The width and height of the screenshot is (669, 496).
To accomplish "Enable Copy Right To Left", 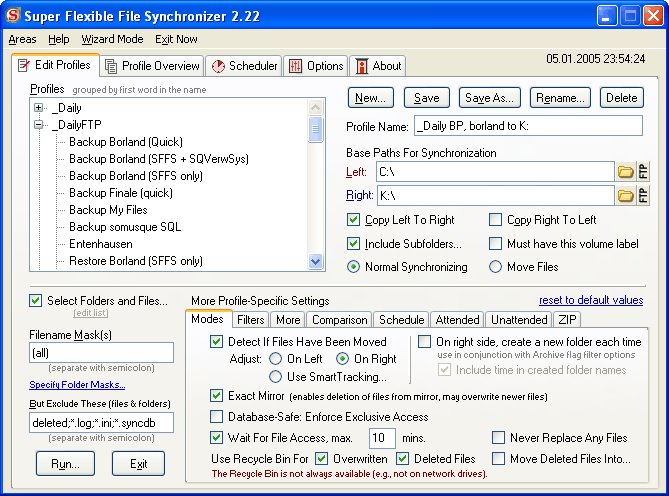I will coord(495,220).
